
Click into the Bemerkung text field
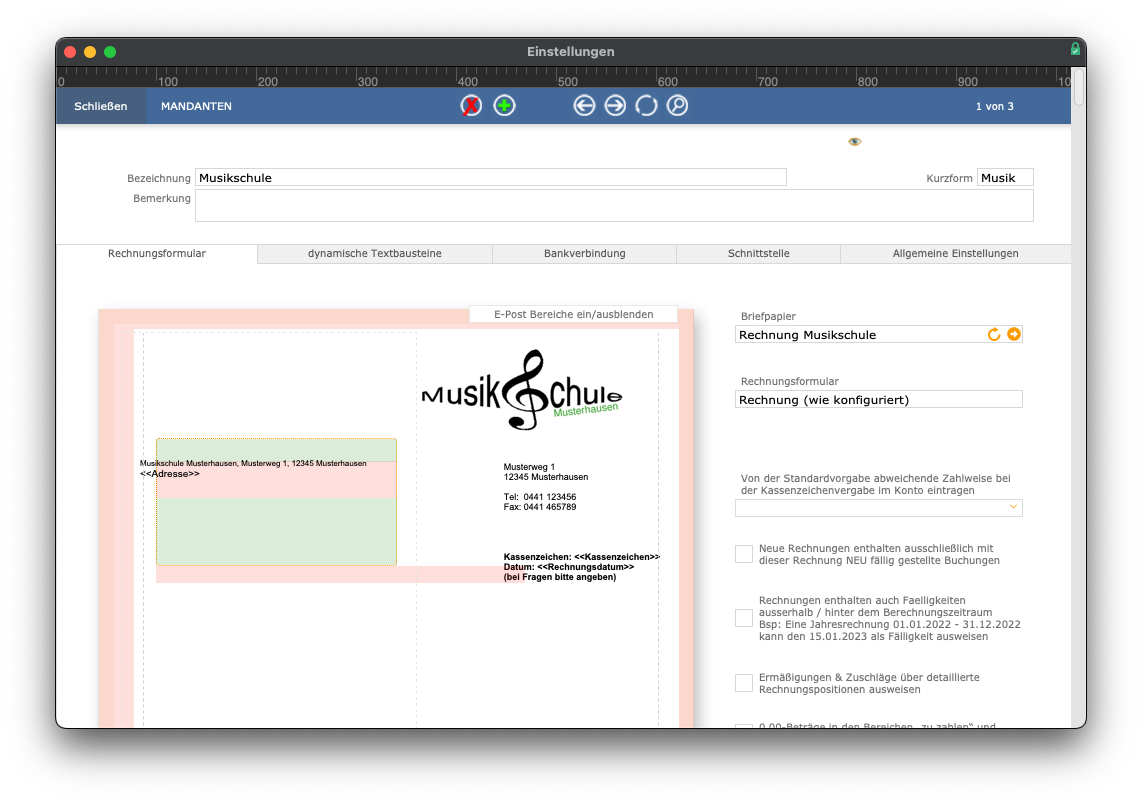614,205
